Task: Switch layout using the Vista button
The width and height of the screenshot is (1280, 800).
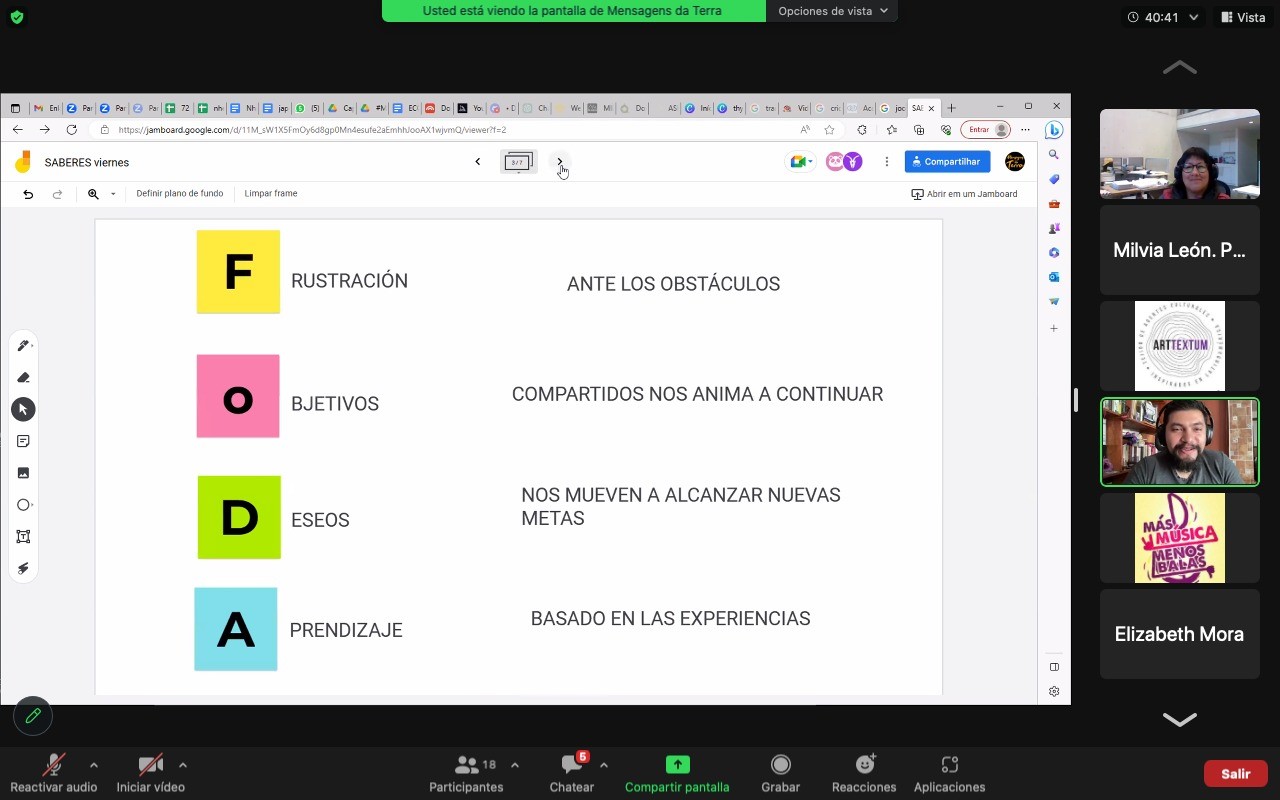Action: point(1242,17)
